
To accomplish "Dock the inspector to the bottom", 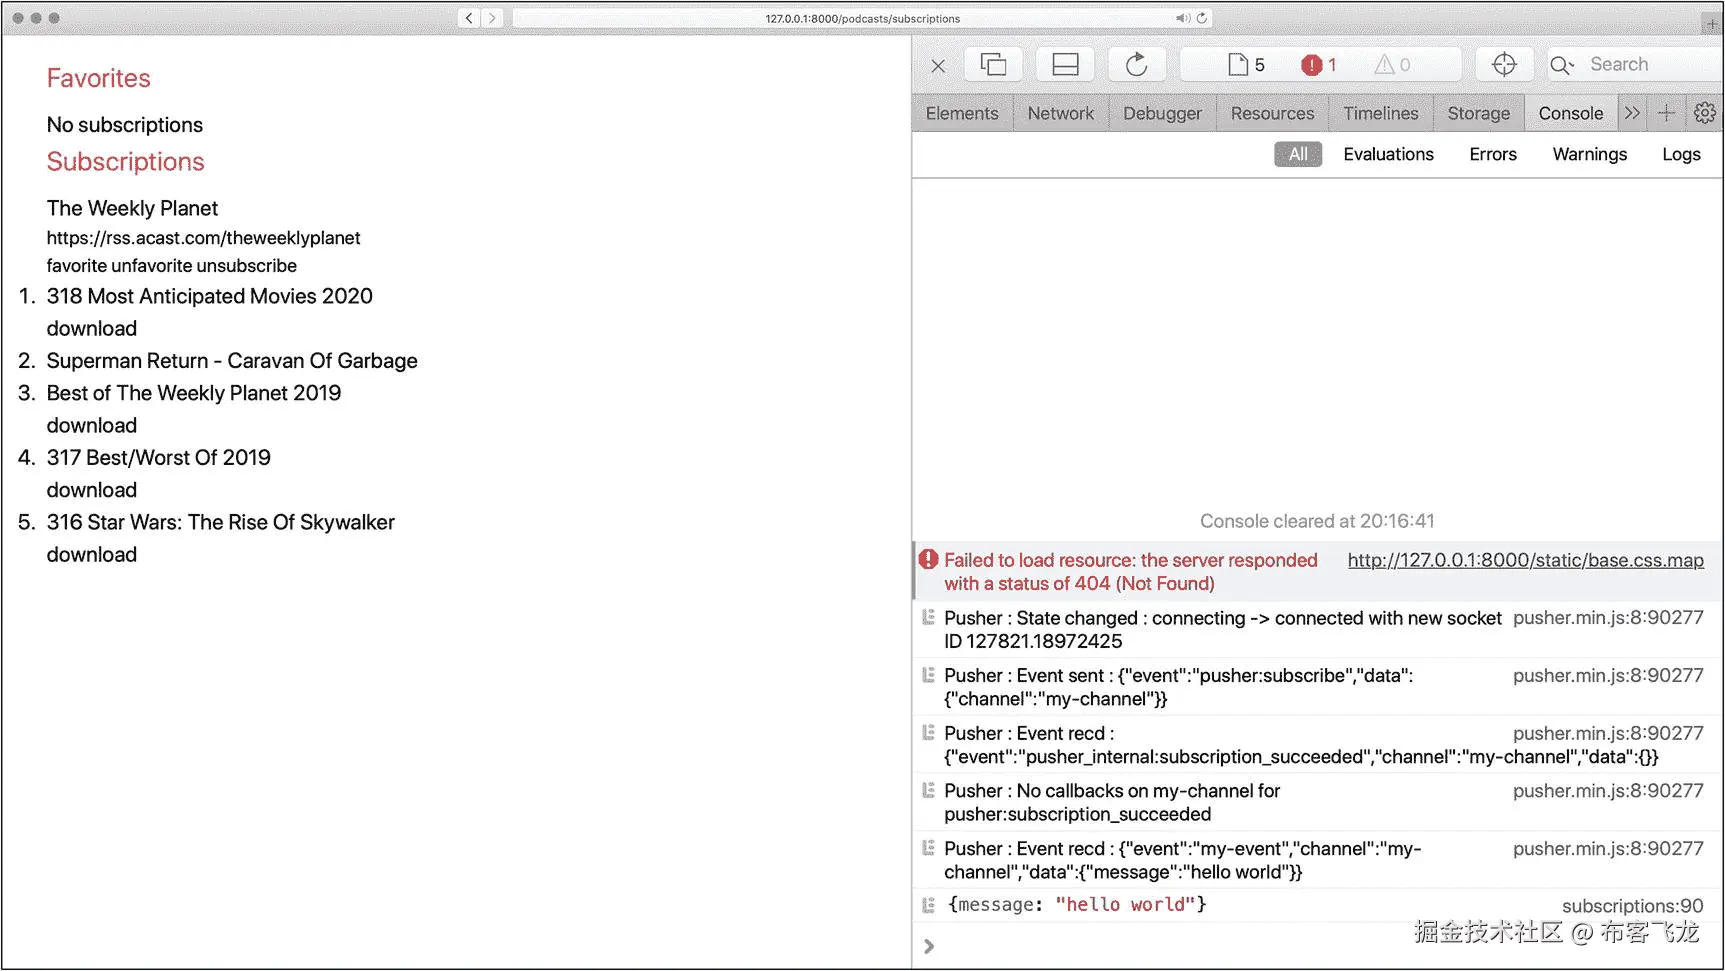I will [1065, 65].
